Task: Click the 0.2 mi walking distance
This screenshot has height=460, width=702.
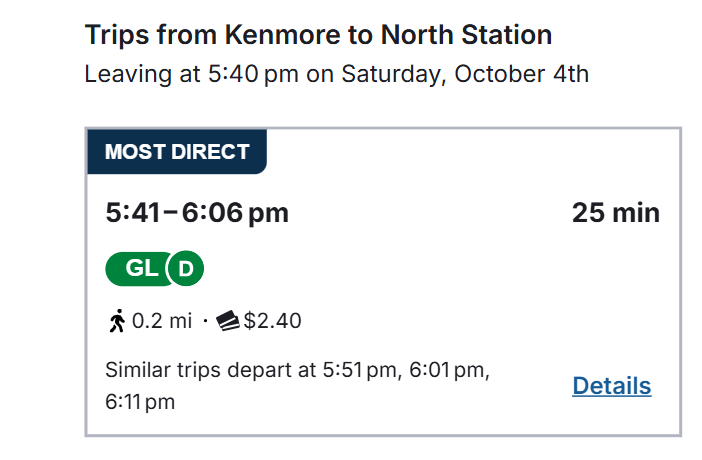Action: [162, 321]
